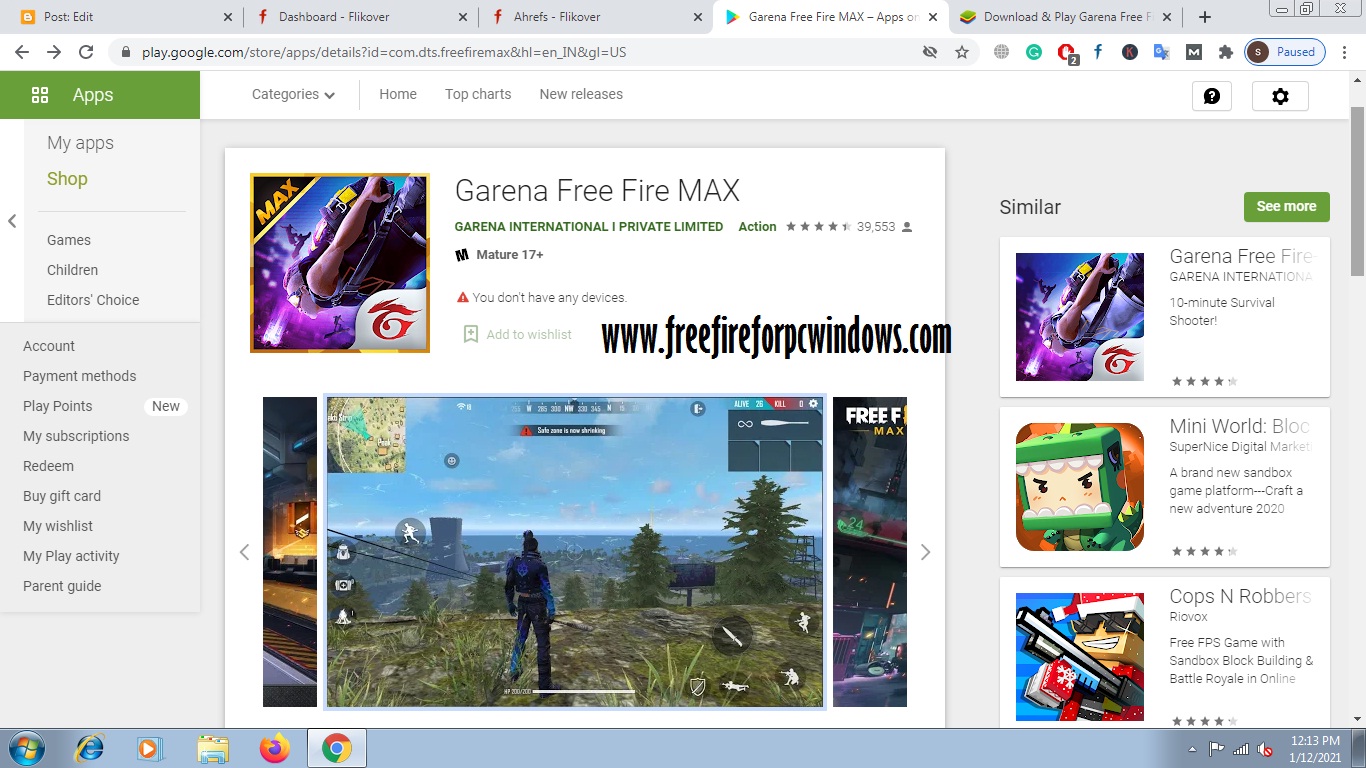1366x768 pixels.
Task: Open My Play activity link
Action: pos(71,556)
